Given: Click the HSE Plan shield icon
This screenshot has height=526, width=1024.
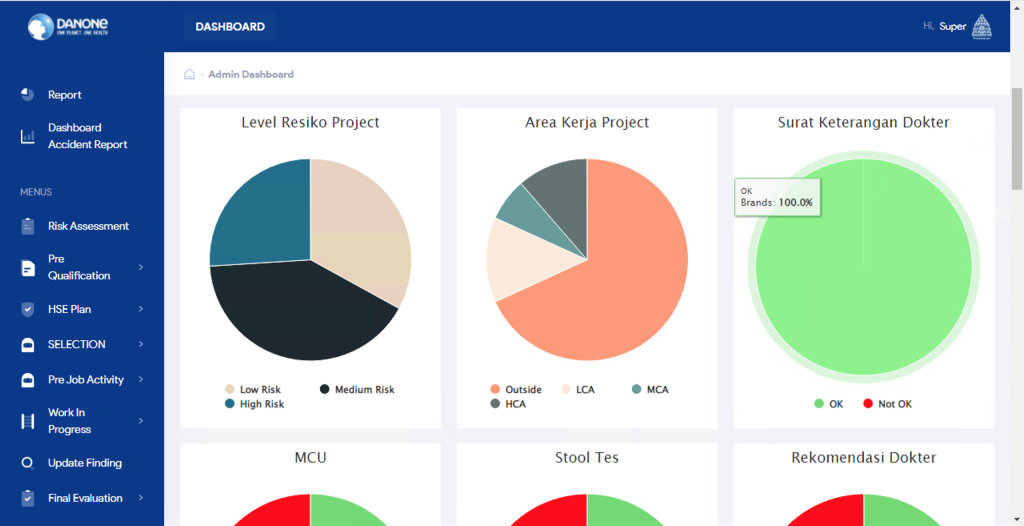Looking at the screenshot, I should tap(27, 310).
